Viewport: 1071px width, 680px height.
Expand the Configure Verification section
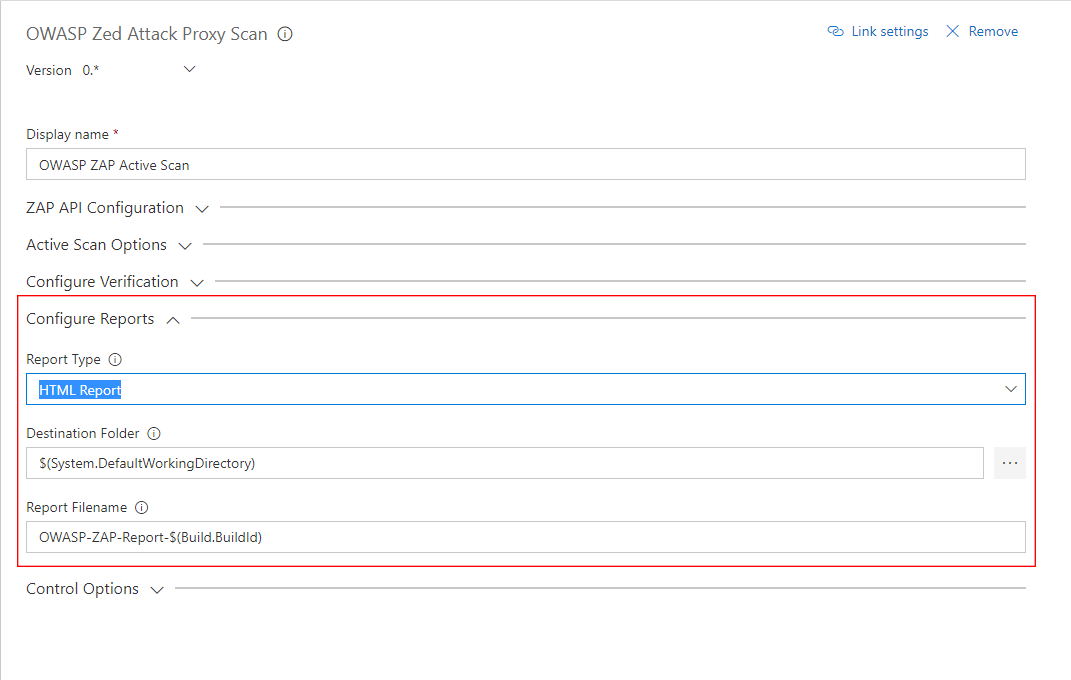point(197,283)
